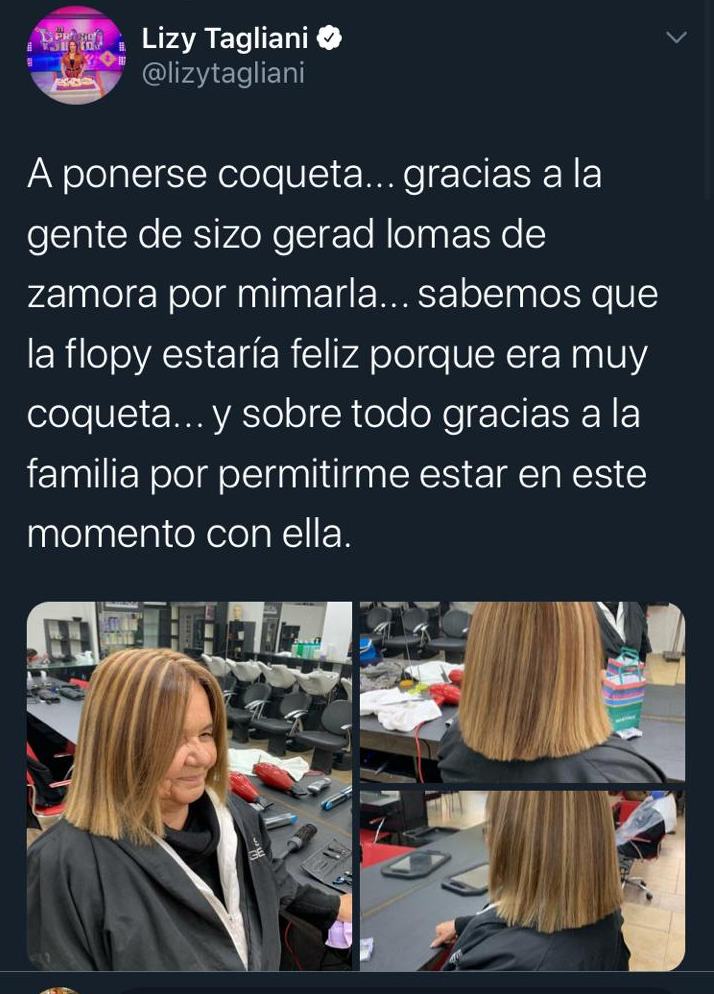Click the thin scrollbar at the right edge
Viewport: 714px width, 994px height.
pos(708,101)
